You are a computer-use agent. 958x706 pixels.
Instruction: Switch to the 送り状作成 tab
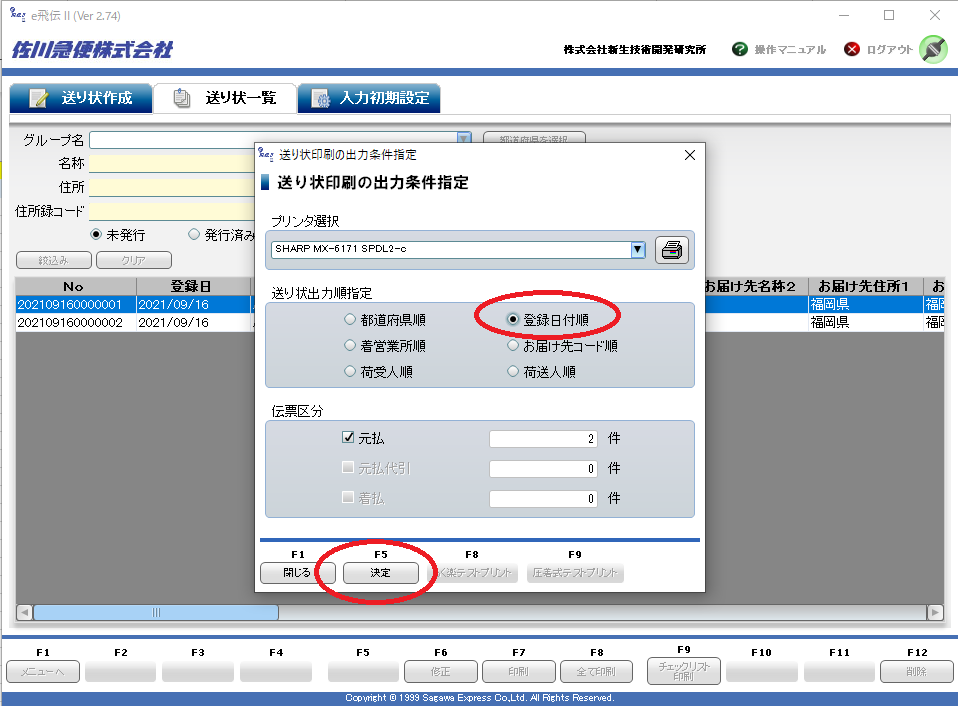82,98
